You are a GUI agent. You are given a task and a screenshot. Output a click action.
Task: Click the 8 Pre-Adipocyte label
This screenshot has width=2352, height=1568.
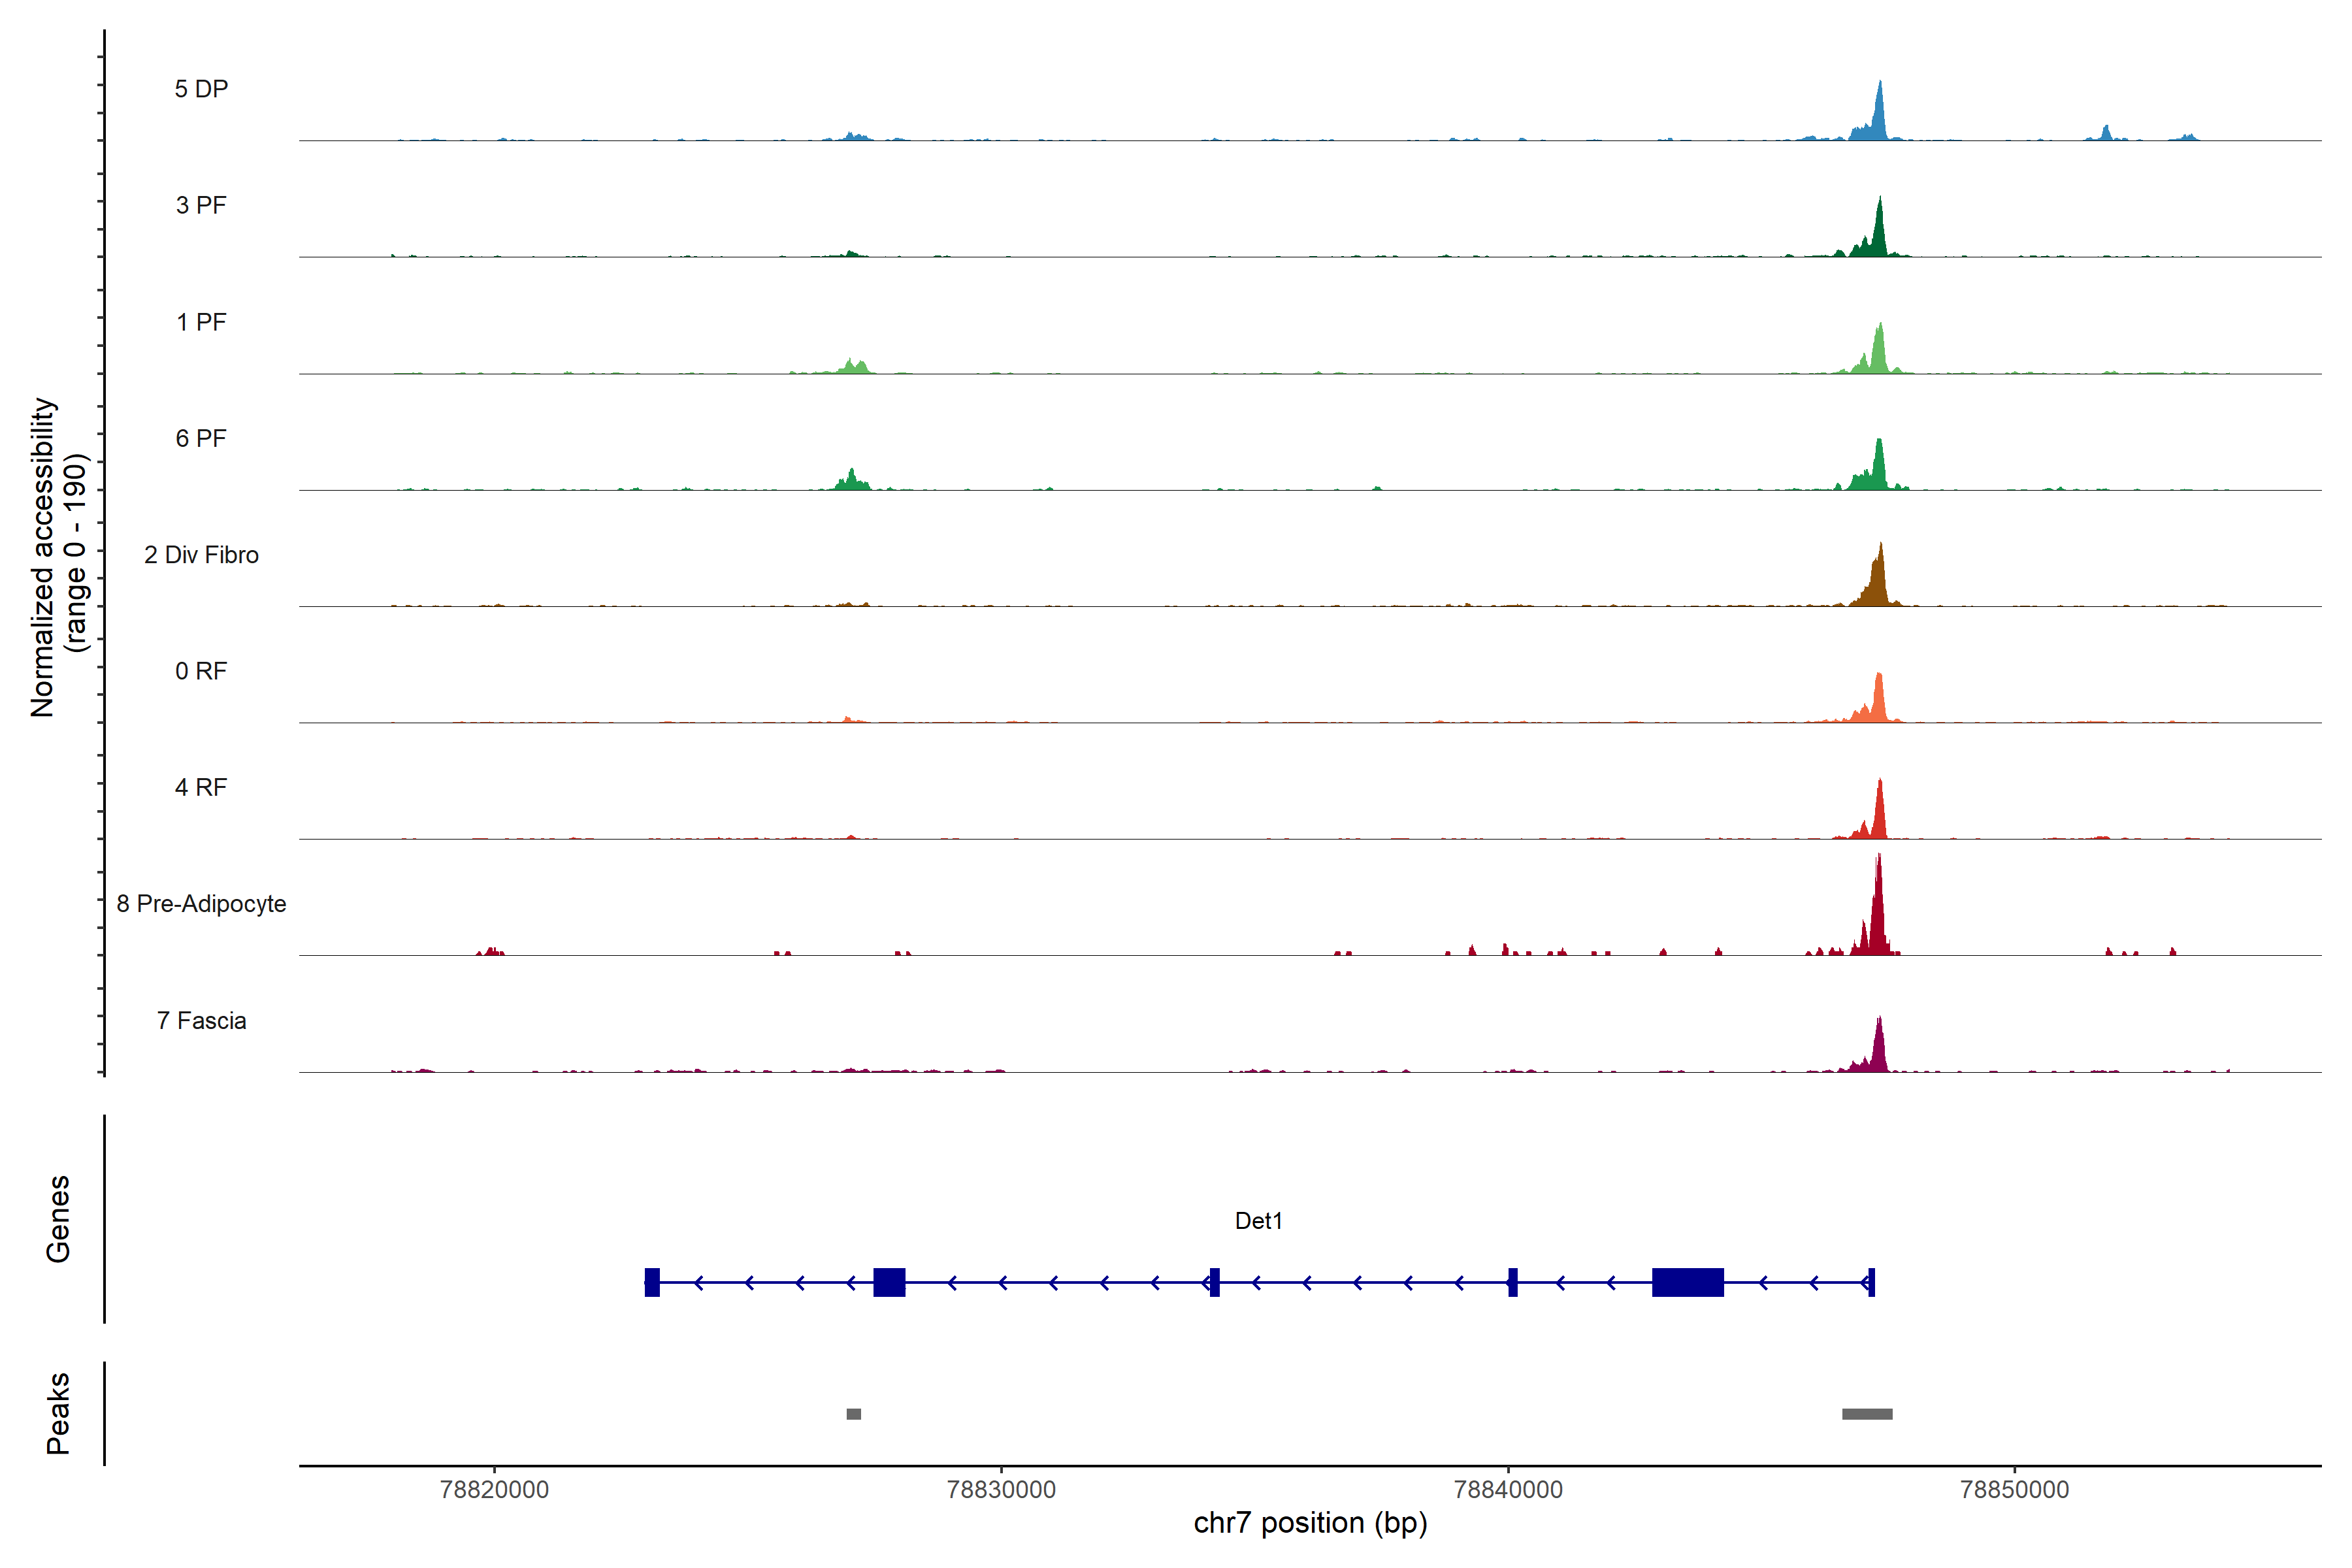point(201,904)
